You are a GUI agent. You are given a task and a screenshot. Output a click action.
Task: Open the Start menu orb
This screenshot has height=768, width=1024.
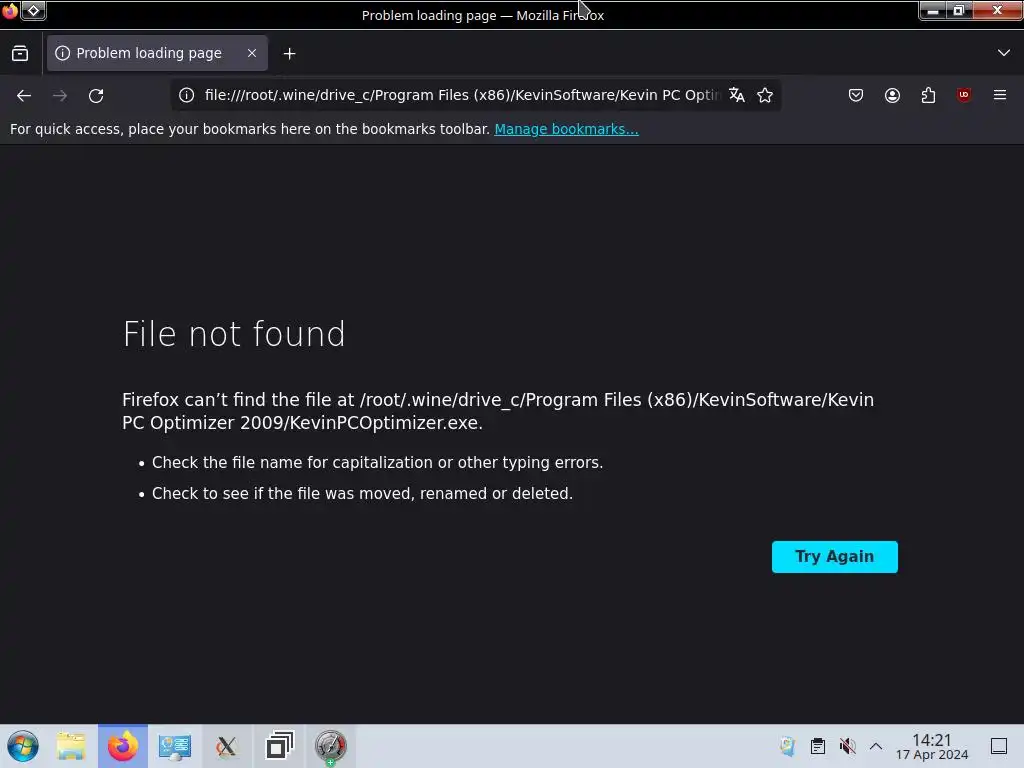click(x=23, y=746)
